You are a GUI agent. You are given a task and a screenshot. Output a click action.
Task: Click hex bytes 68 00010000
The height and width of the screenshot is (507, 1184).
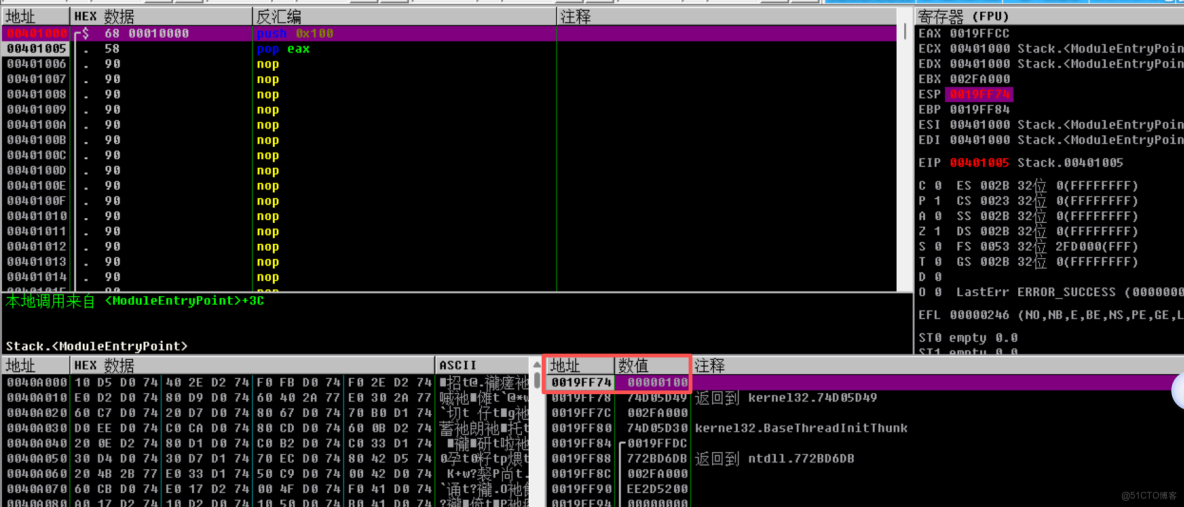pyautogui.click(x=146, y=33)
